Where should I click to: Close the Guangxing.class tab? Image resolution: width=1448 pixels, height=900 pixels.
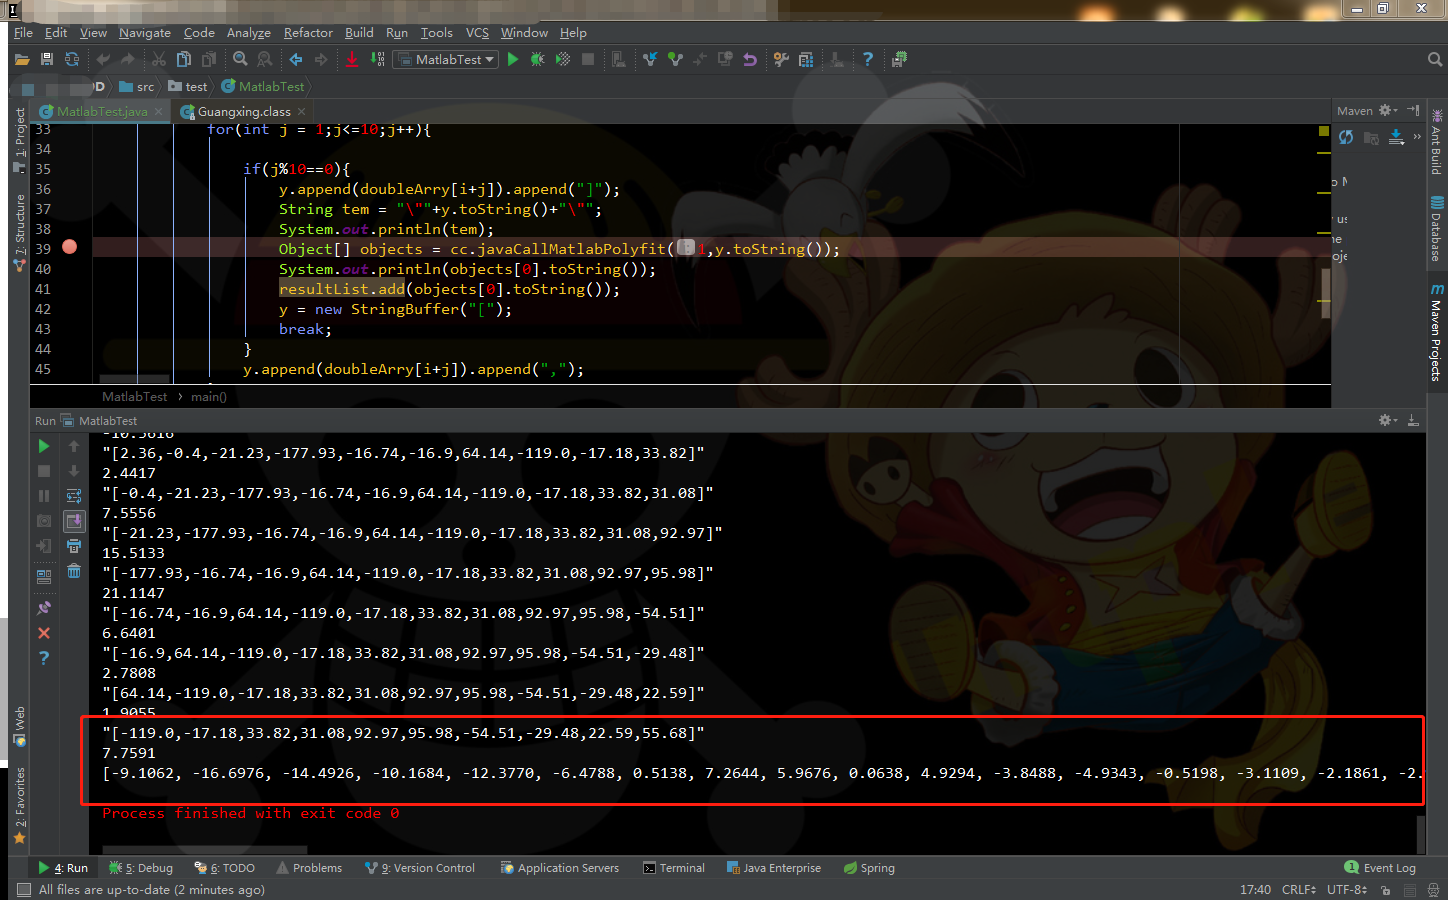pyautogui.click(x=302, y=111)
